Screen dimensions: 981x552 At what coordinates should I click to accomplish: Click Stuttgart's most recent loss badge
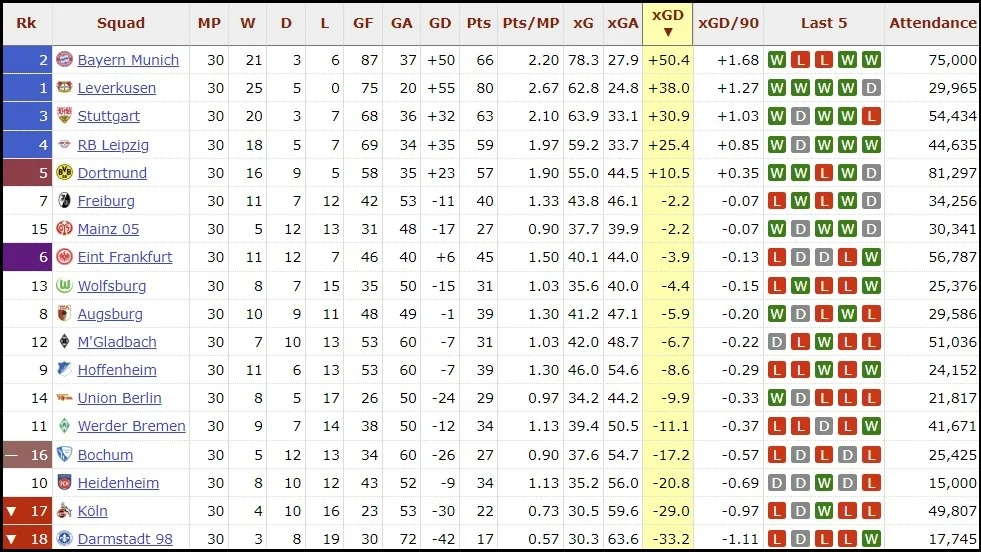click(871, 116)
